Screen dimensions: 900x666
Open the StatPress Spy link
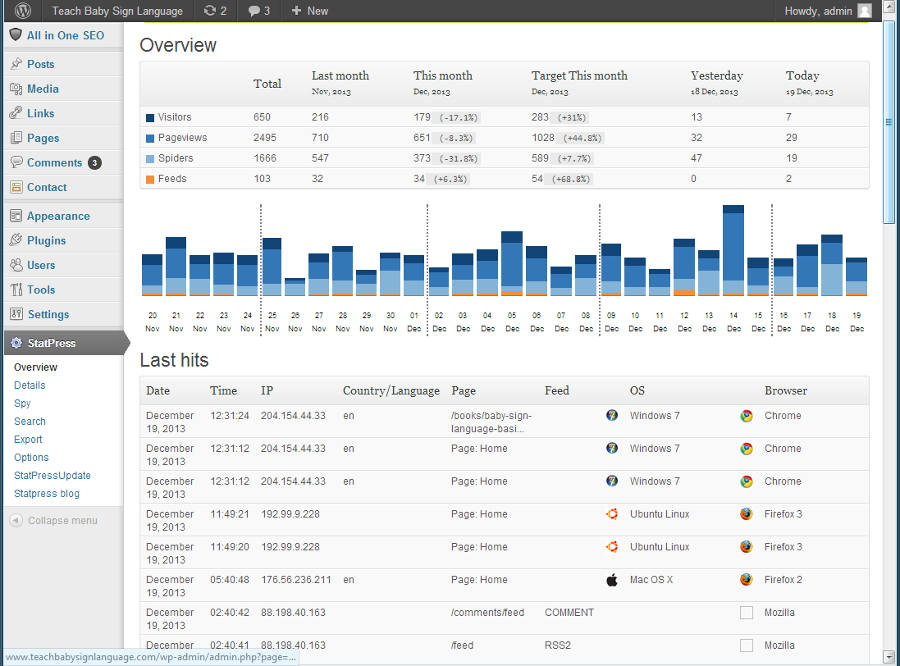[22, 403]
